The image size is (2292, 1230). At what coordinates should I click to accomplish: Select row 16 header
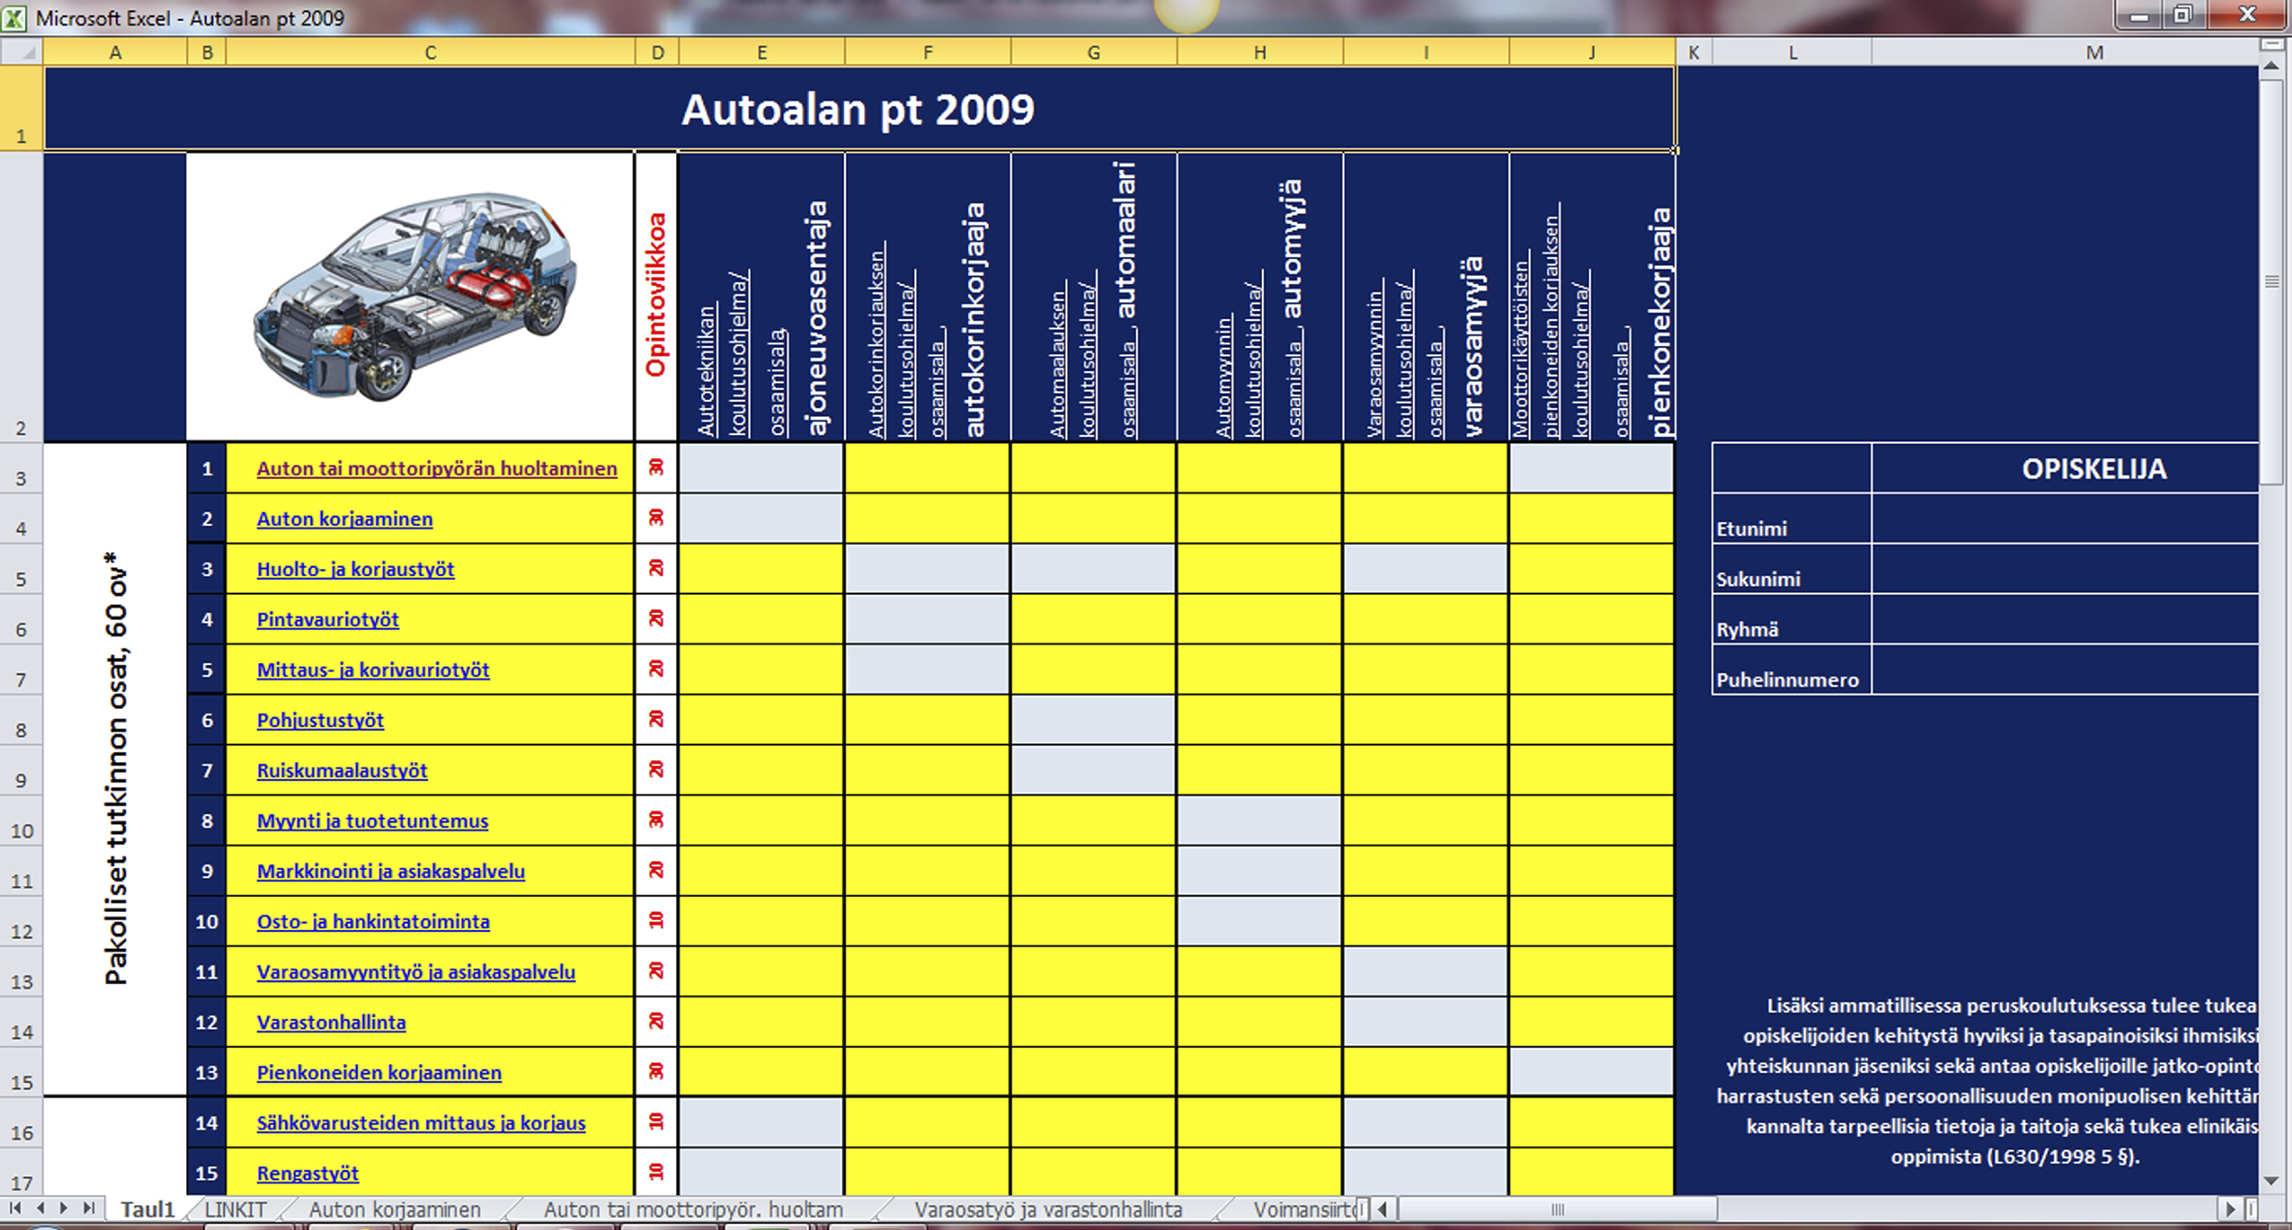click(x=21, y=1123)
